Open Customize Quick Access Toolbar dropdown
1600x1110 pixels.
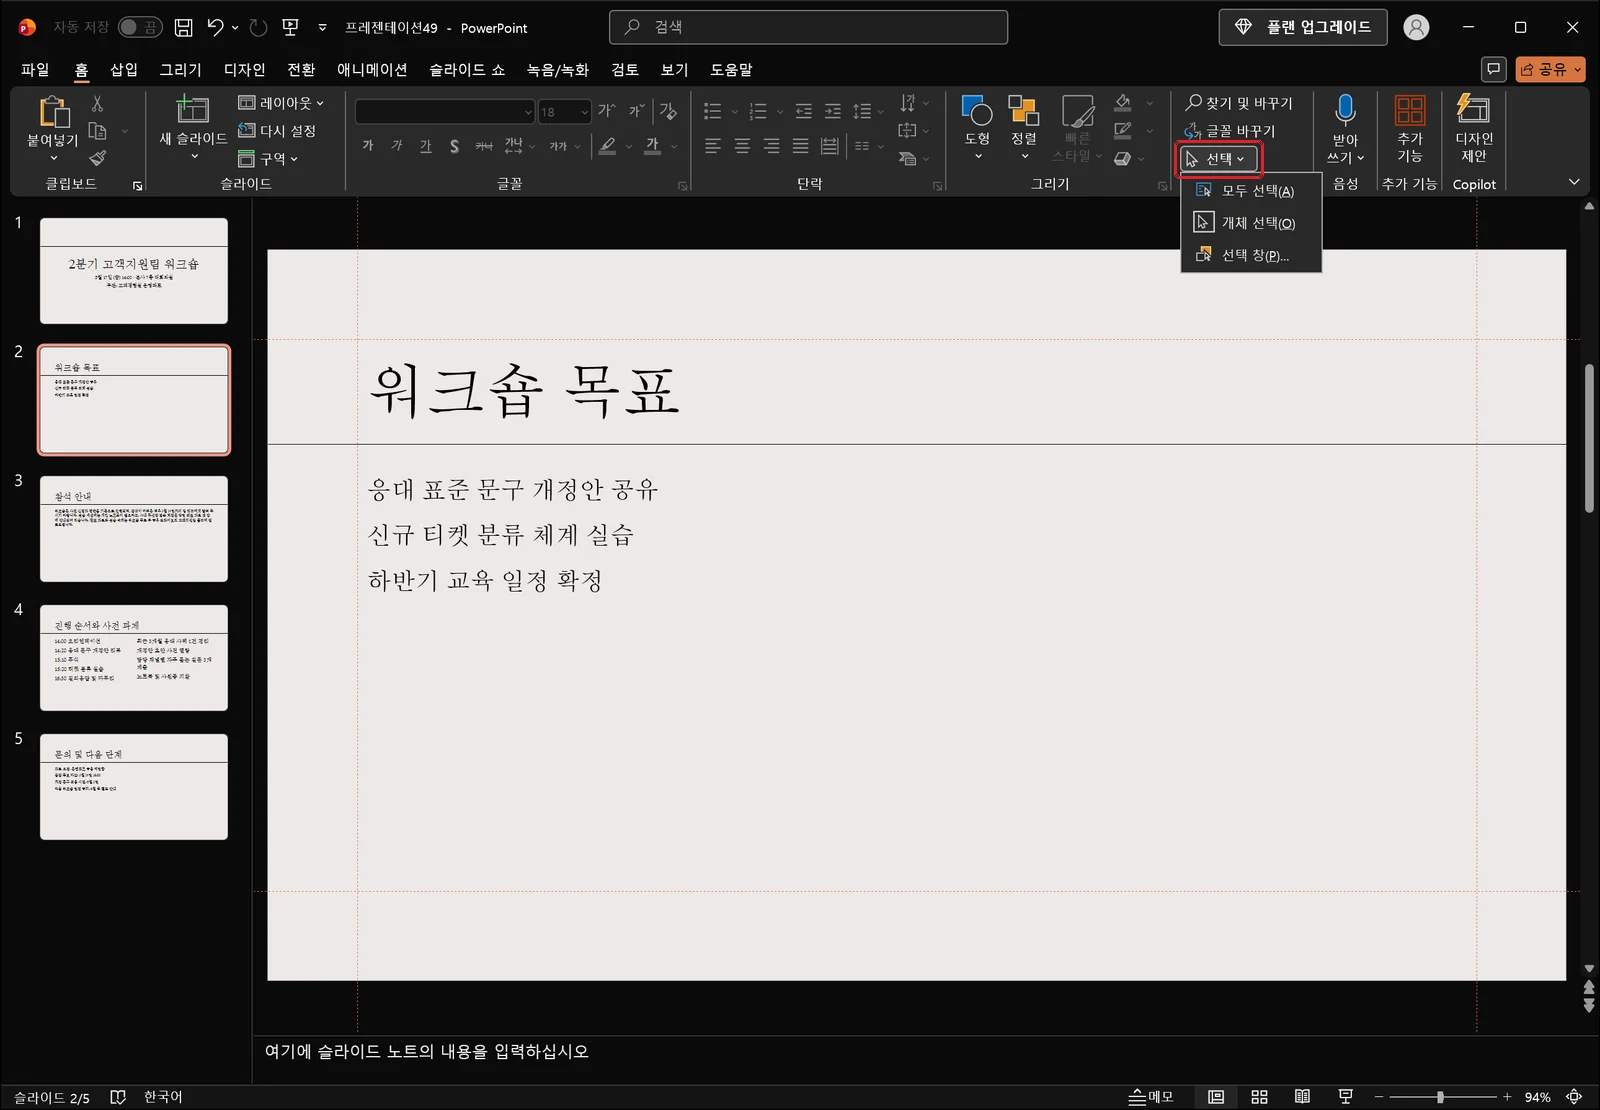click(322, 28)
